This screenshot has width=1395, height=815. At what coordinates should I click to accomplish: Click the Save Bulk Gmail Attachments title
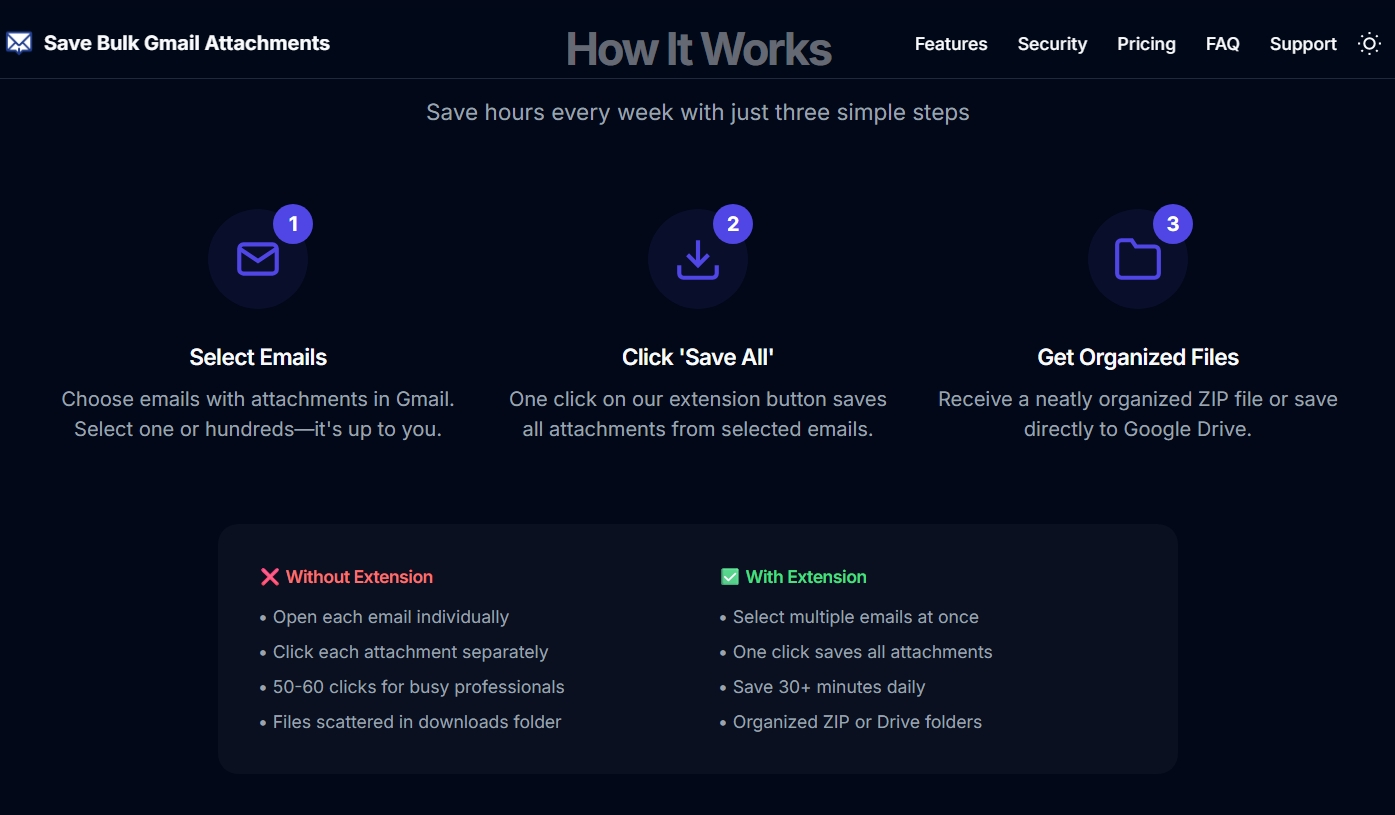(x=187, y=43)
